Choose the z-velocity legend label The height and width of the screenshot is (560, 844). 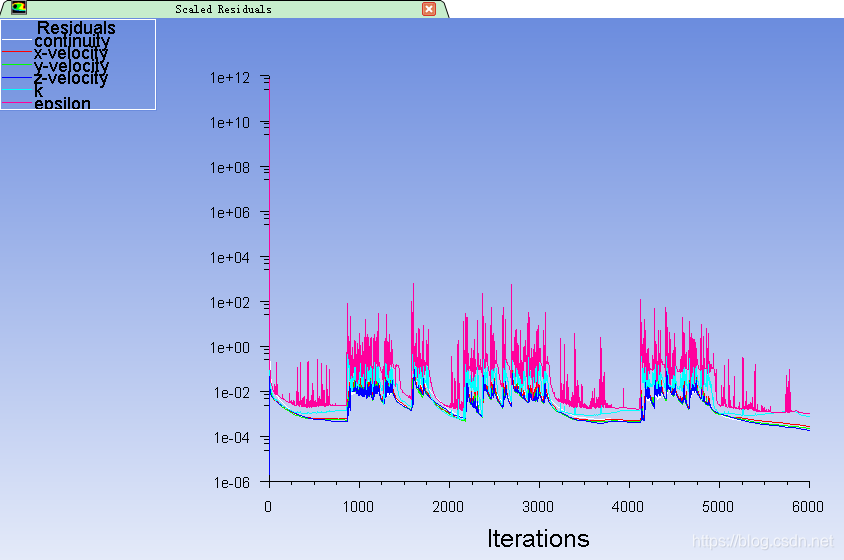click(71, 79)
